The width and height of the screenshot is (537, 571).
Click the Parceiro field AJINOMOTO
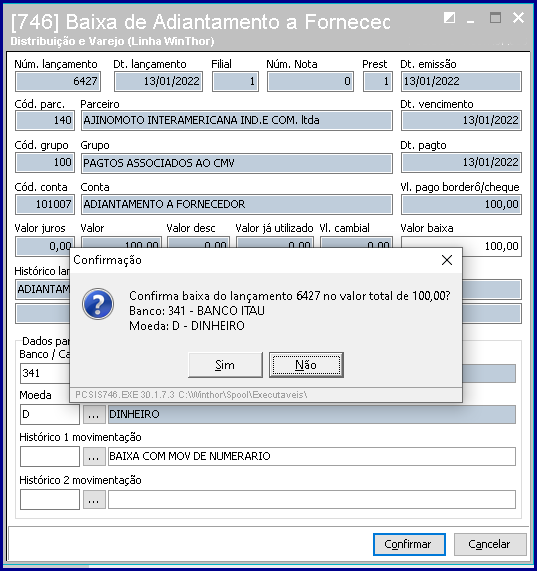[x=237, y=121]
